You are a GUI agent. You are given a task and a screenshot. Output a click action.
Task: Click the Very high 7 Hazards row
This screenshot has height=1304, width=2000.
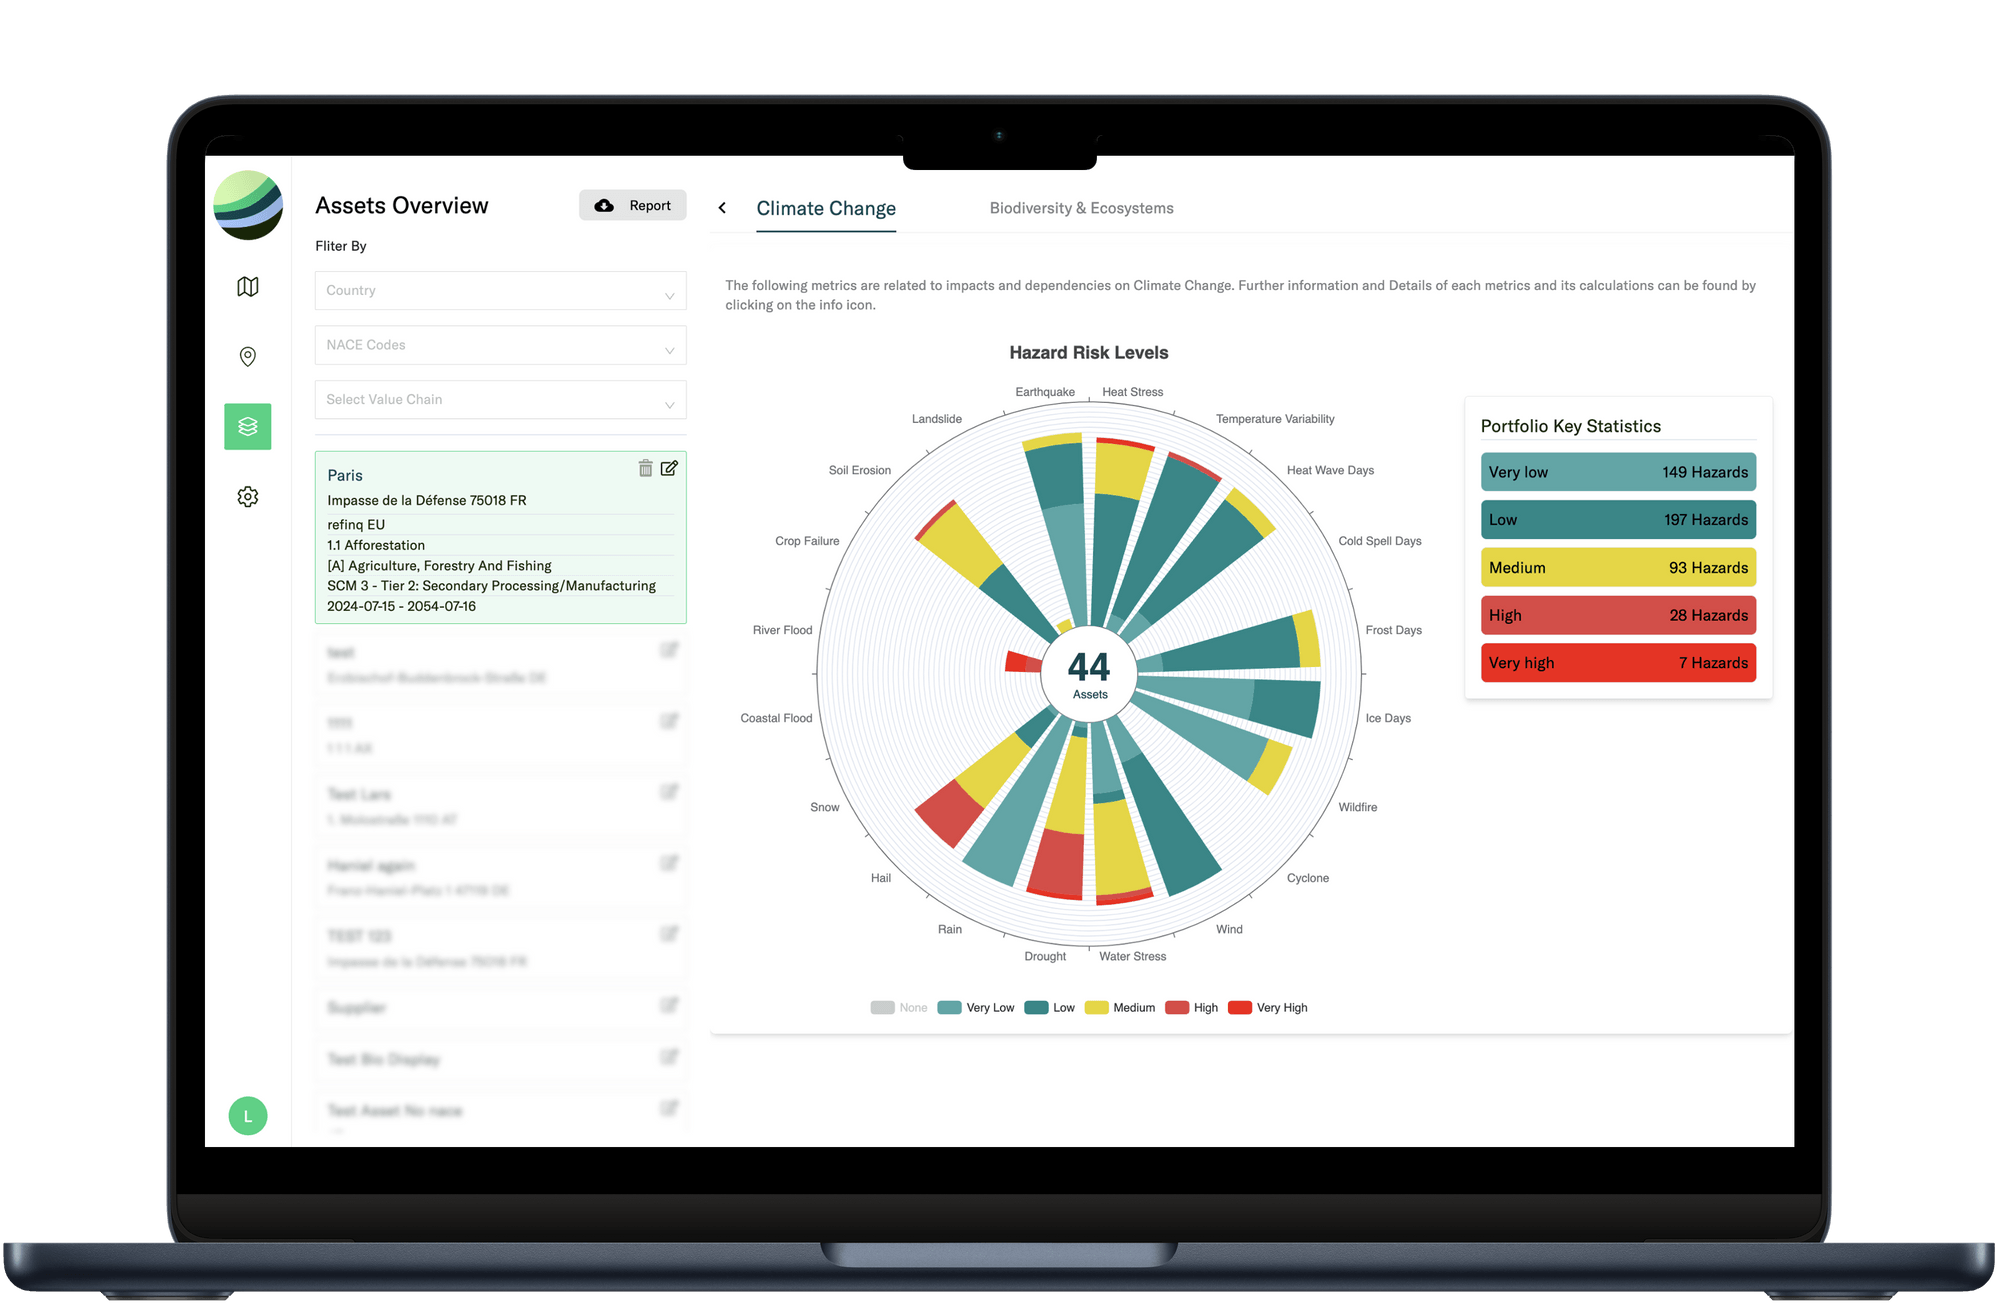[x=1618, y=663]
